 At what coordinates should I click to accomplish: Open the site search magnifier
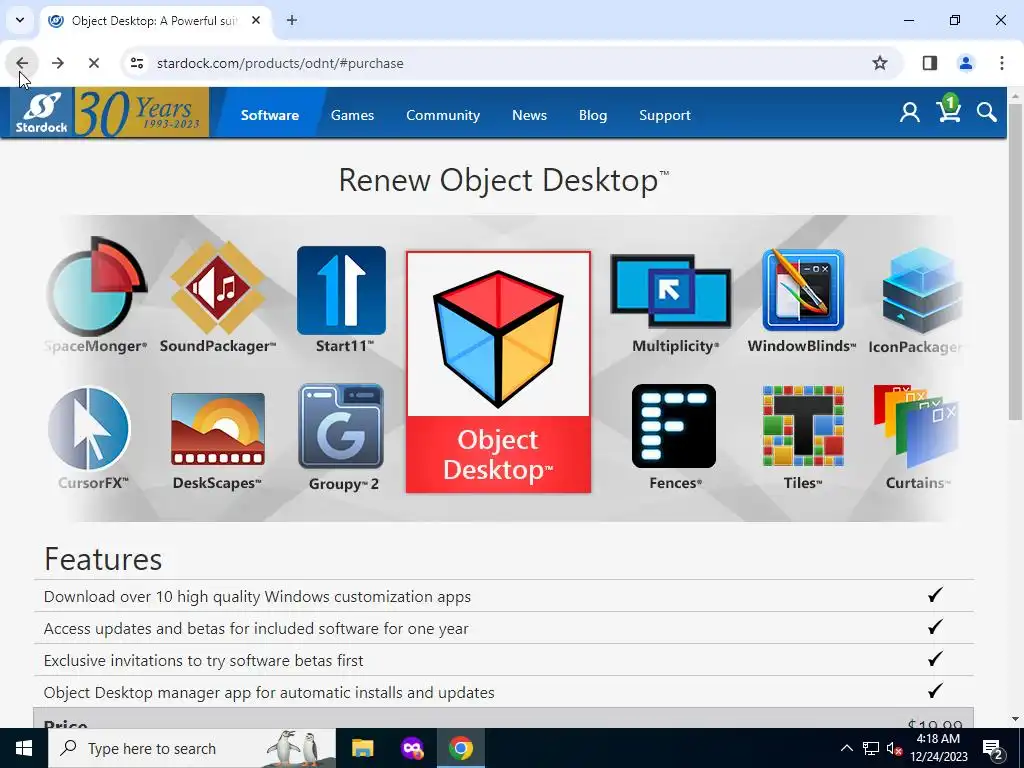(x=987, y=112)
